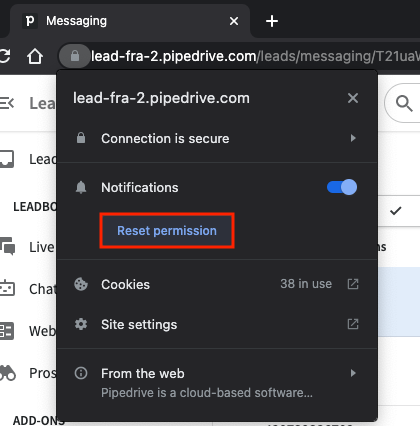The image size is (420, 426).
Task: Go to the browser home page
Action: pyautogui.click(x=35, y=56)
